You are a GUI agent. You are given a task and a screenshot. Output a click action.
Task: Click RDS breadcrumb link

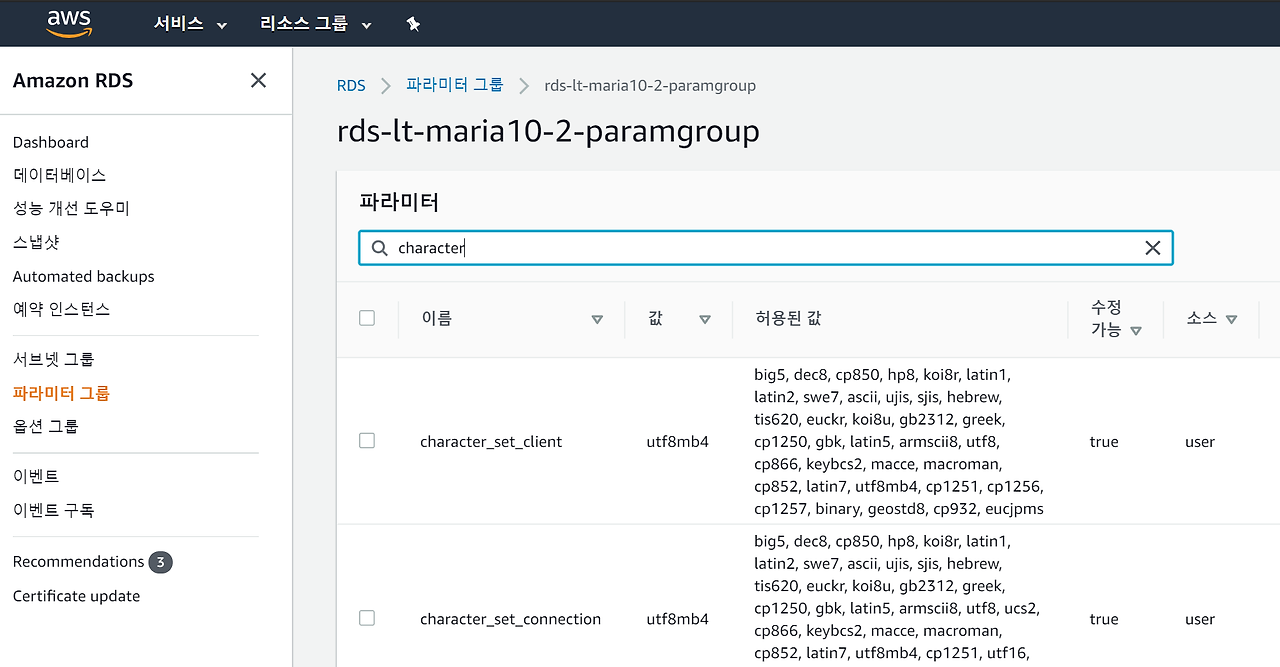coord(351,86)
